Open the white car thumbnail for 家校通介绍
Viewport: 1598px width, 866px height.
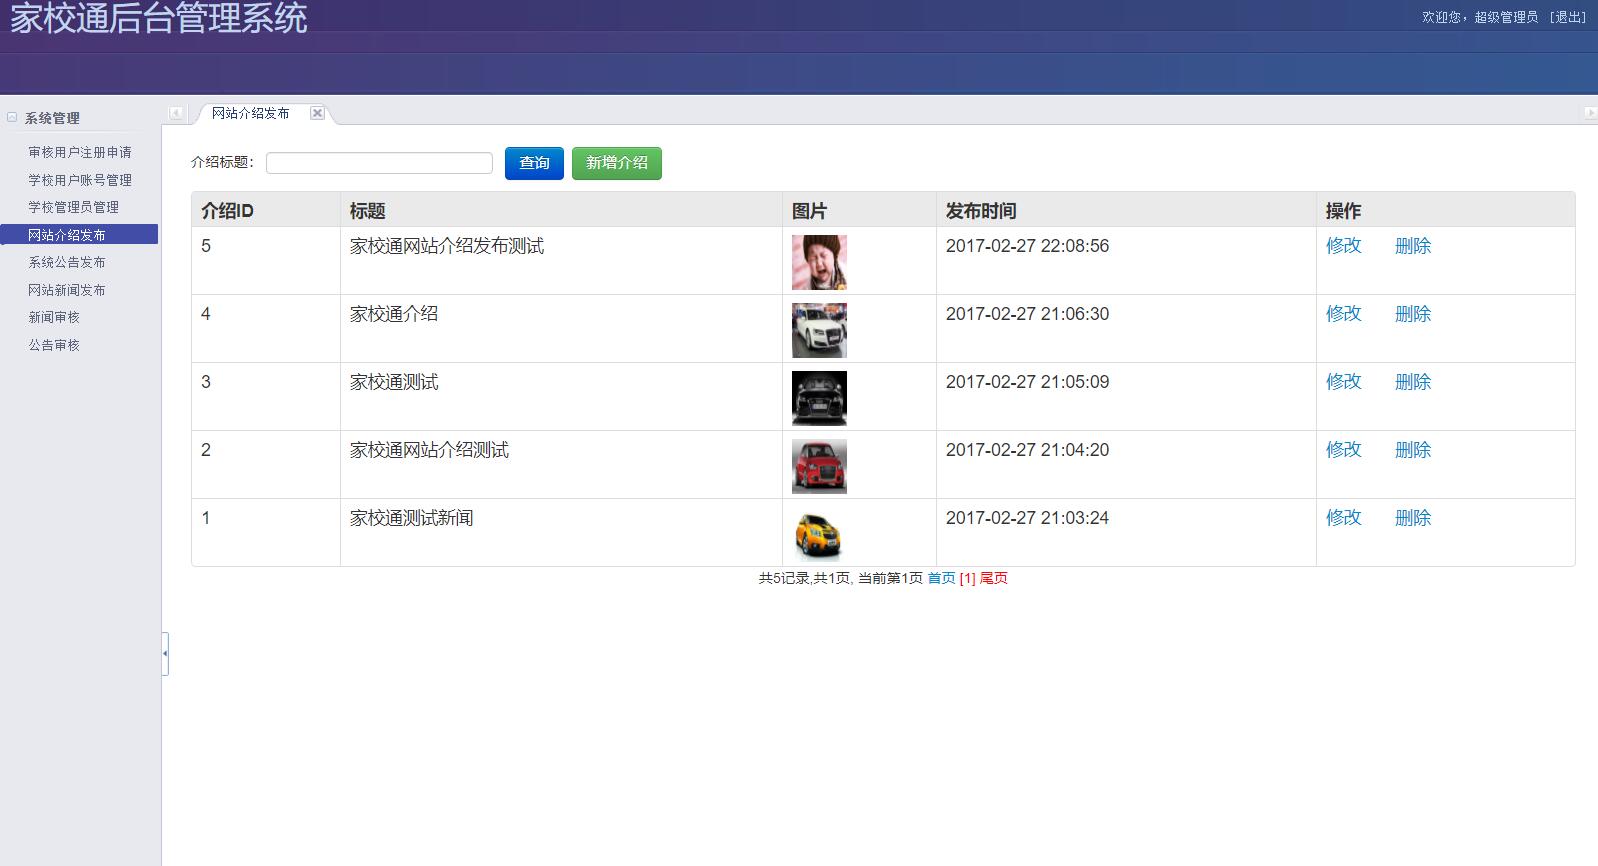[x=819, y=330]
